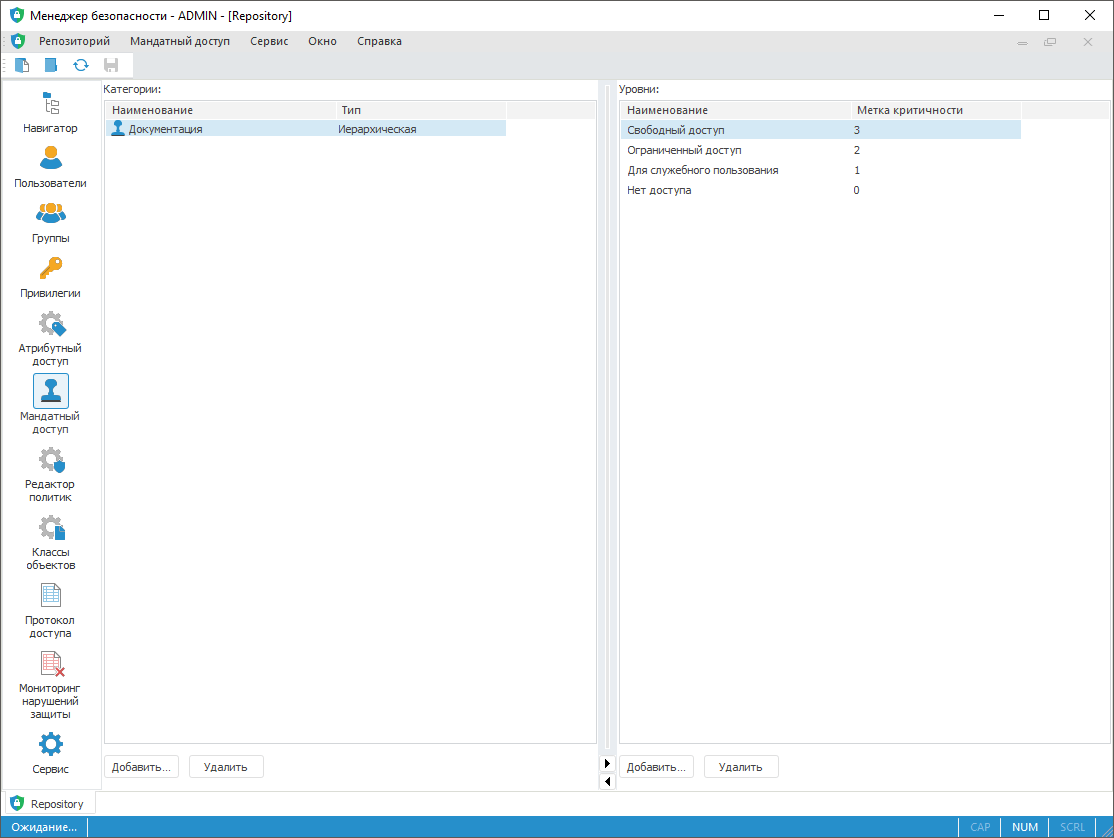Open the Мандатный доступ menu
The height and width of the screenshot is (838, 1114).
point(180,41)
